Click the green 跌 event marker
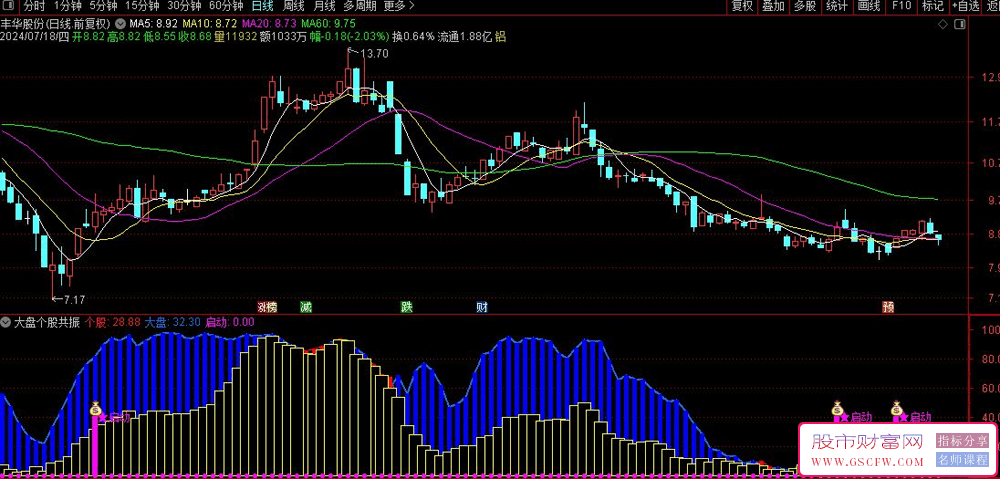The image size is (1000, 479). [x=406, y=307]
